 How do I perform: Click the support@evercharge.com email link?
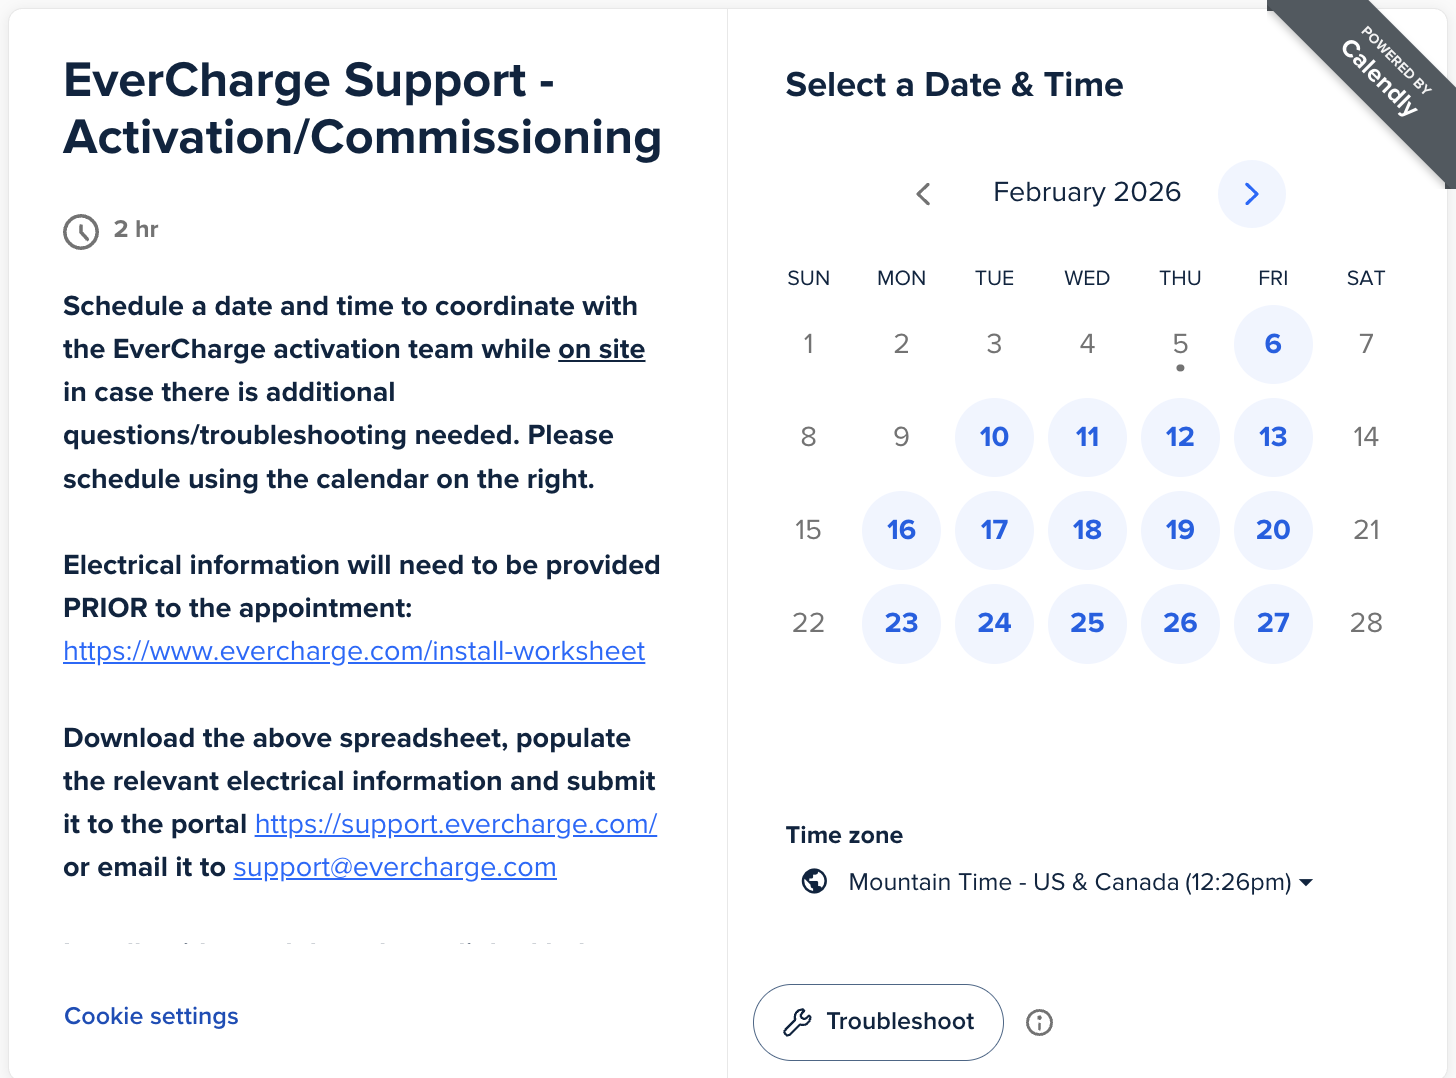[395, 867]
